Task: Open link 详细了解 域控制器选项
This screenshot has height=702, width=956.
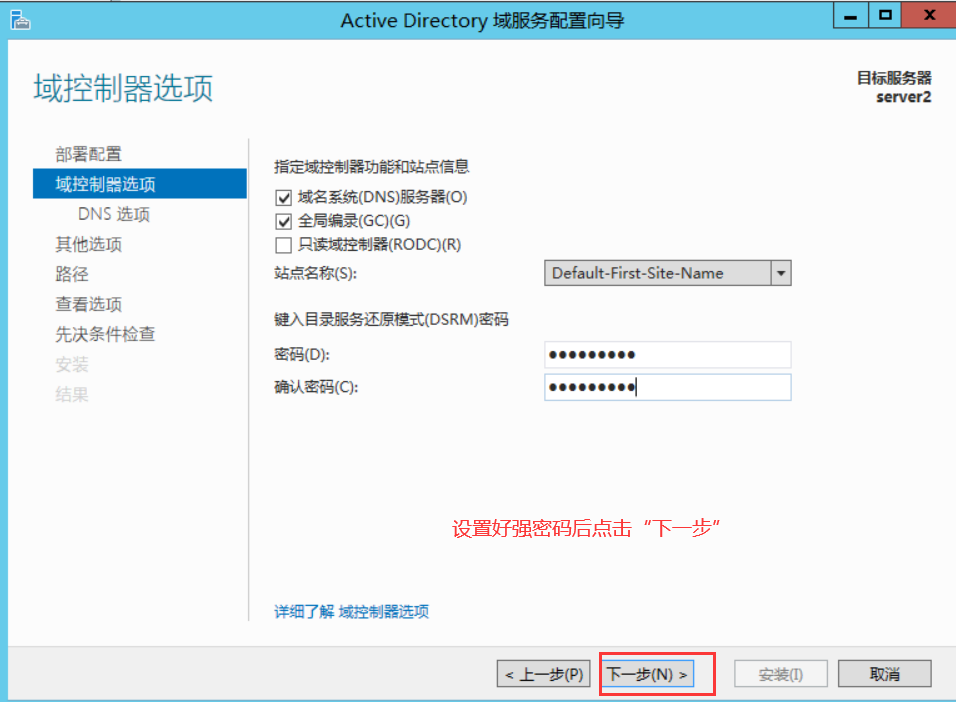Action: point(351,612)
